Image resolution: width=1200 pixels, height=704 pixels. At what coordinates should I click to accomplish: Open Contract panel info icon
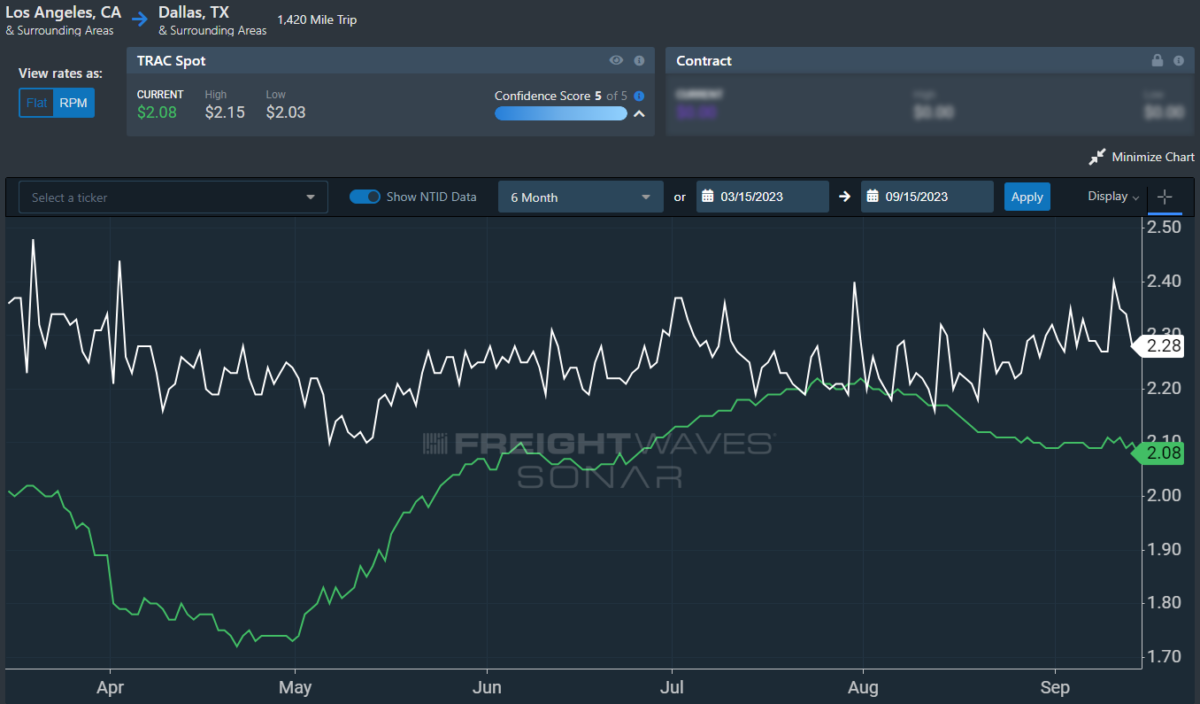(x=1178, y=61)
